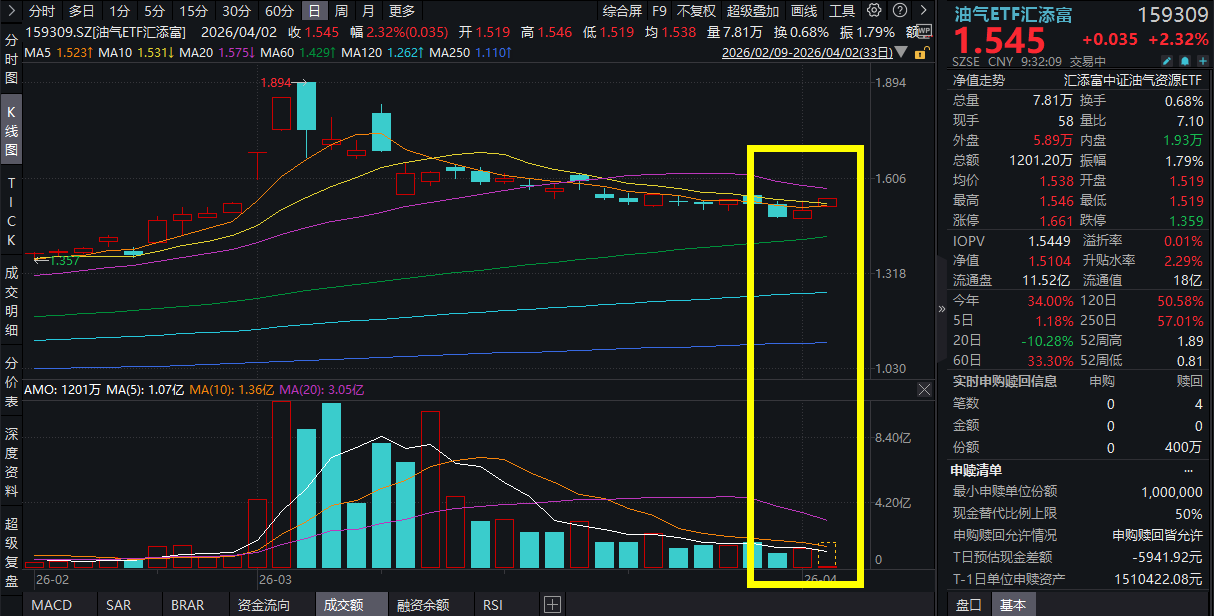Click the pencil edit icon near SZSE
This screenshot has height=616, width=1214.
[1167, 61]
